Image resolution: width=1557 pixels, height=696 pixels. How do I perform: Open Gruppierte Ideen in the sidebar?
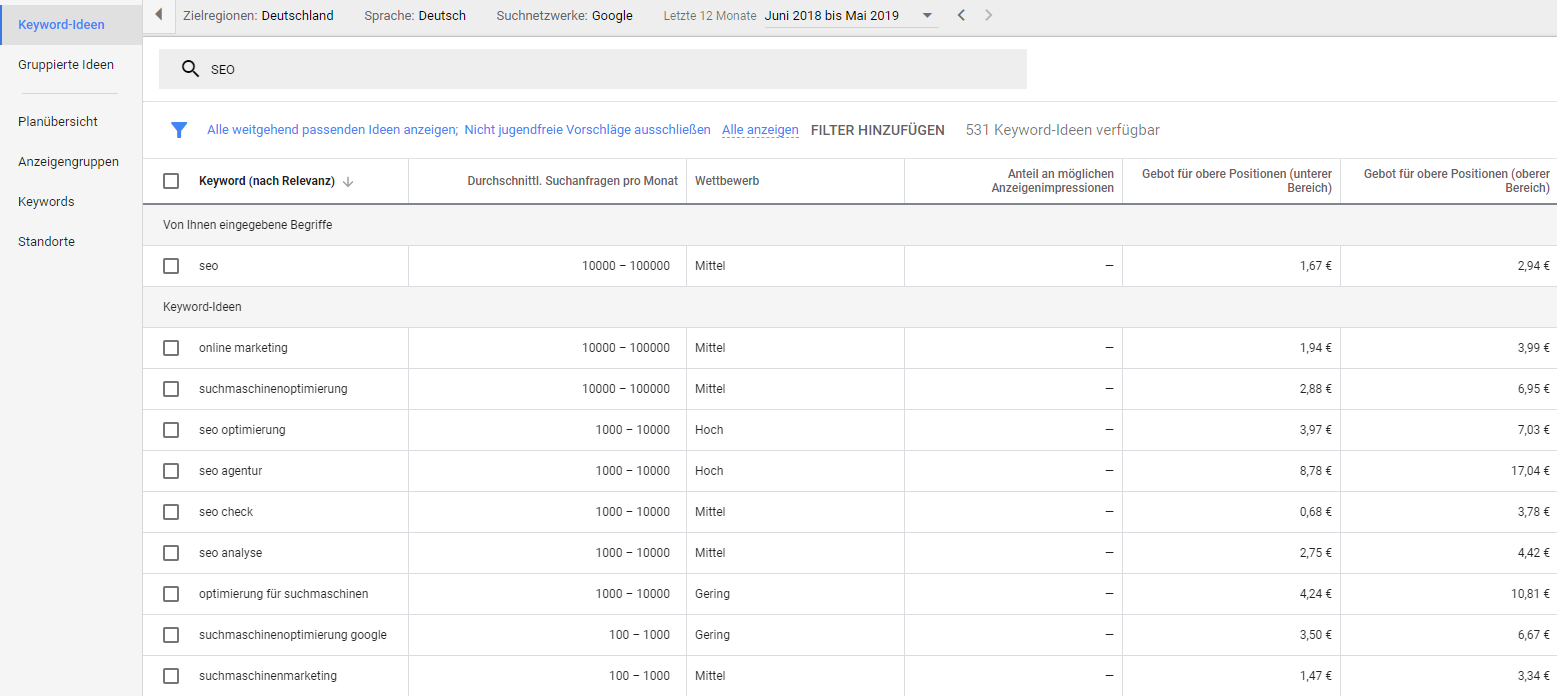point(66,65)
